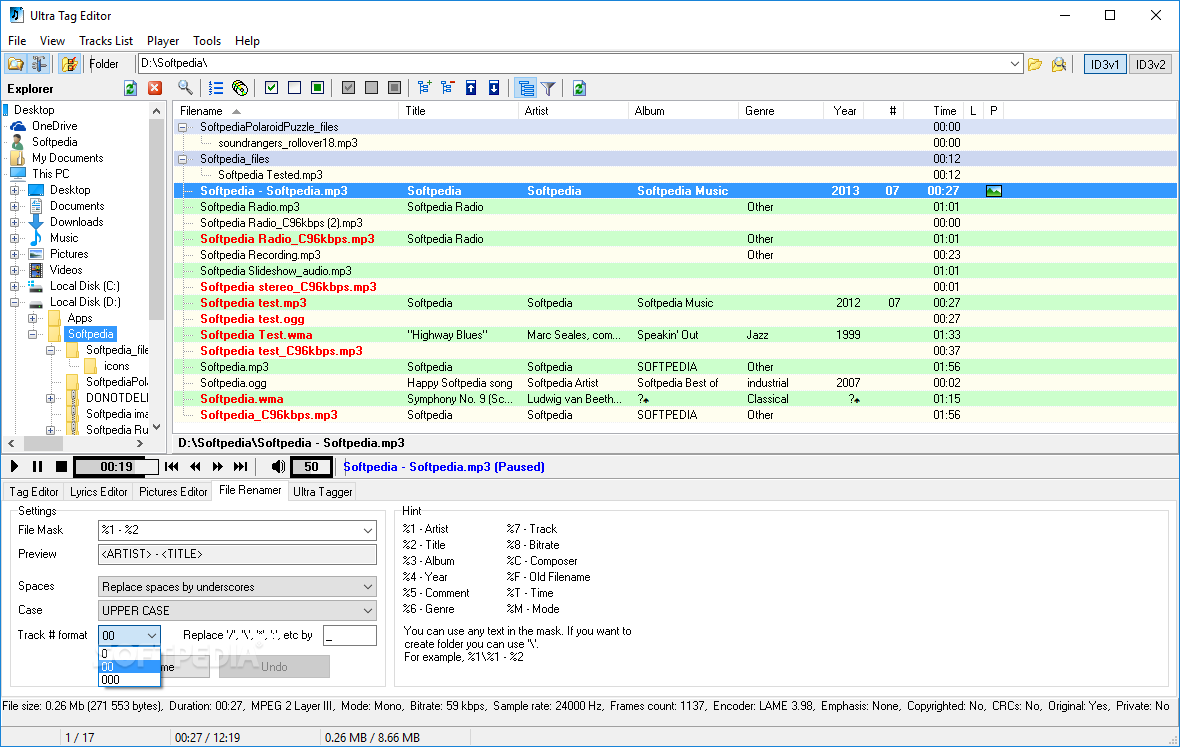1180x747 pixels.
Task: Pause the current track
Action: (38, 466)
